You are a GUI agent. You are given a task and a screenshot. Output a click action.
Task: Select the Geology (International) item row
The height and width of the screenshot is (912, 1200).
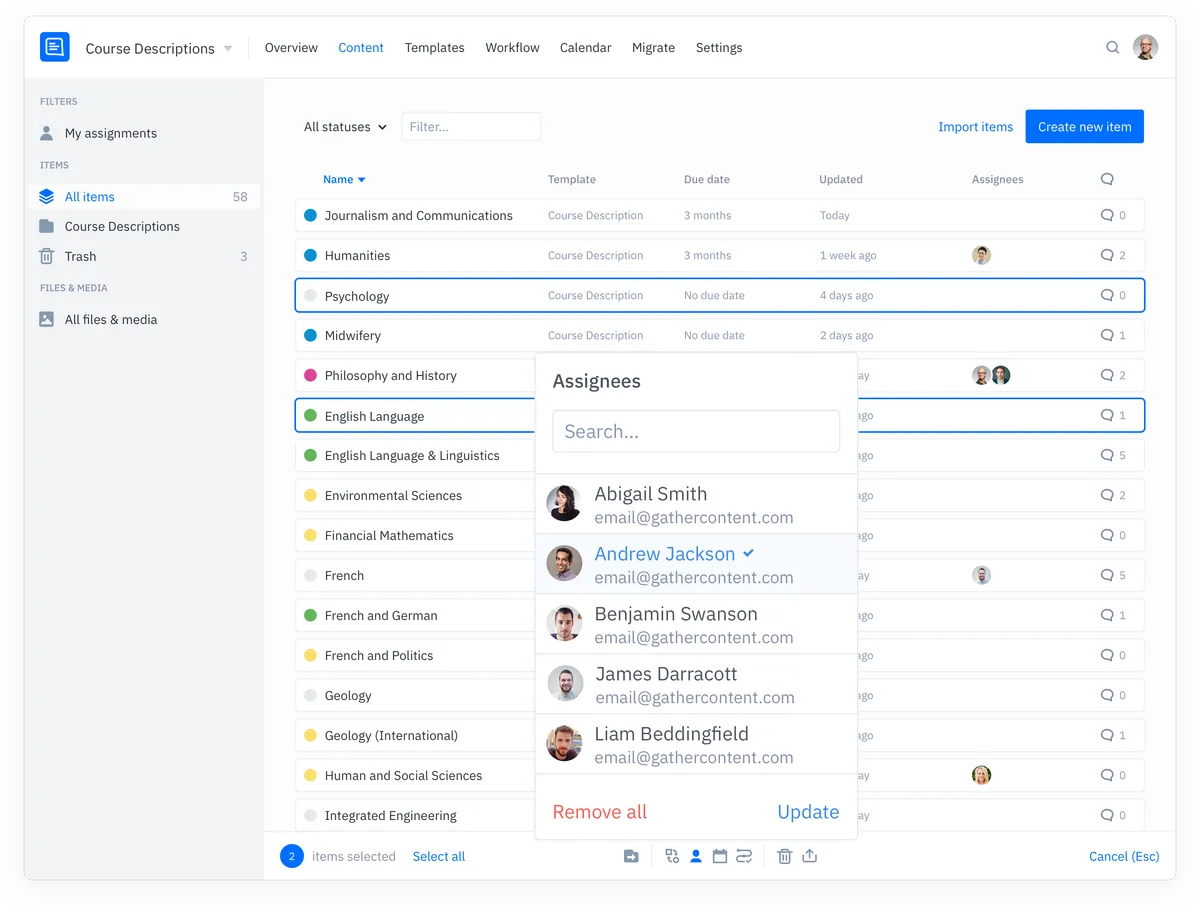(x=720, y=735)
